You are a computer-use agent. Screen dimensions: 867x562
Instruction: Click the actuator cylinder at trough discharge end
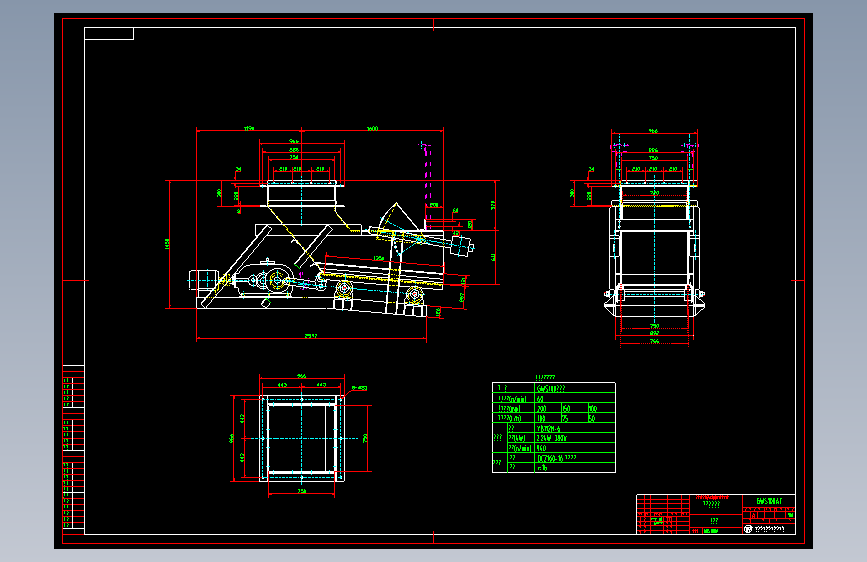(x=462, y=246)
